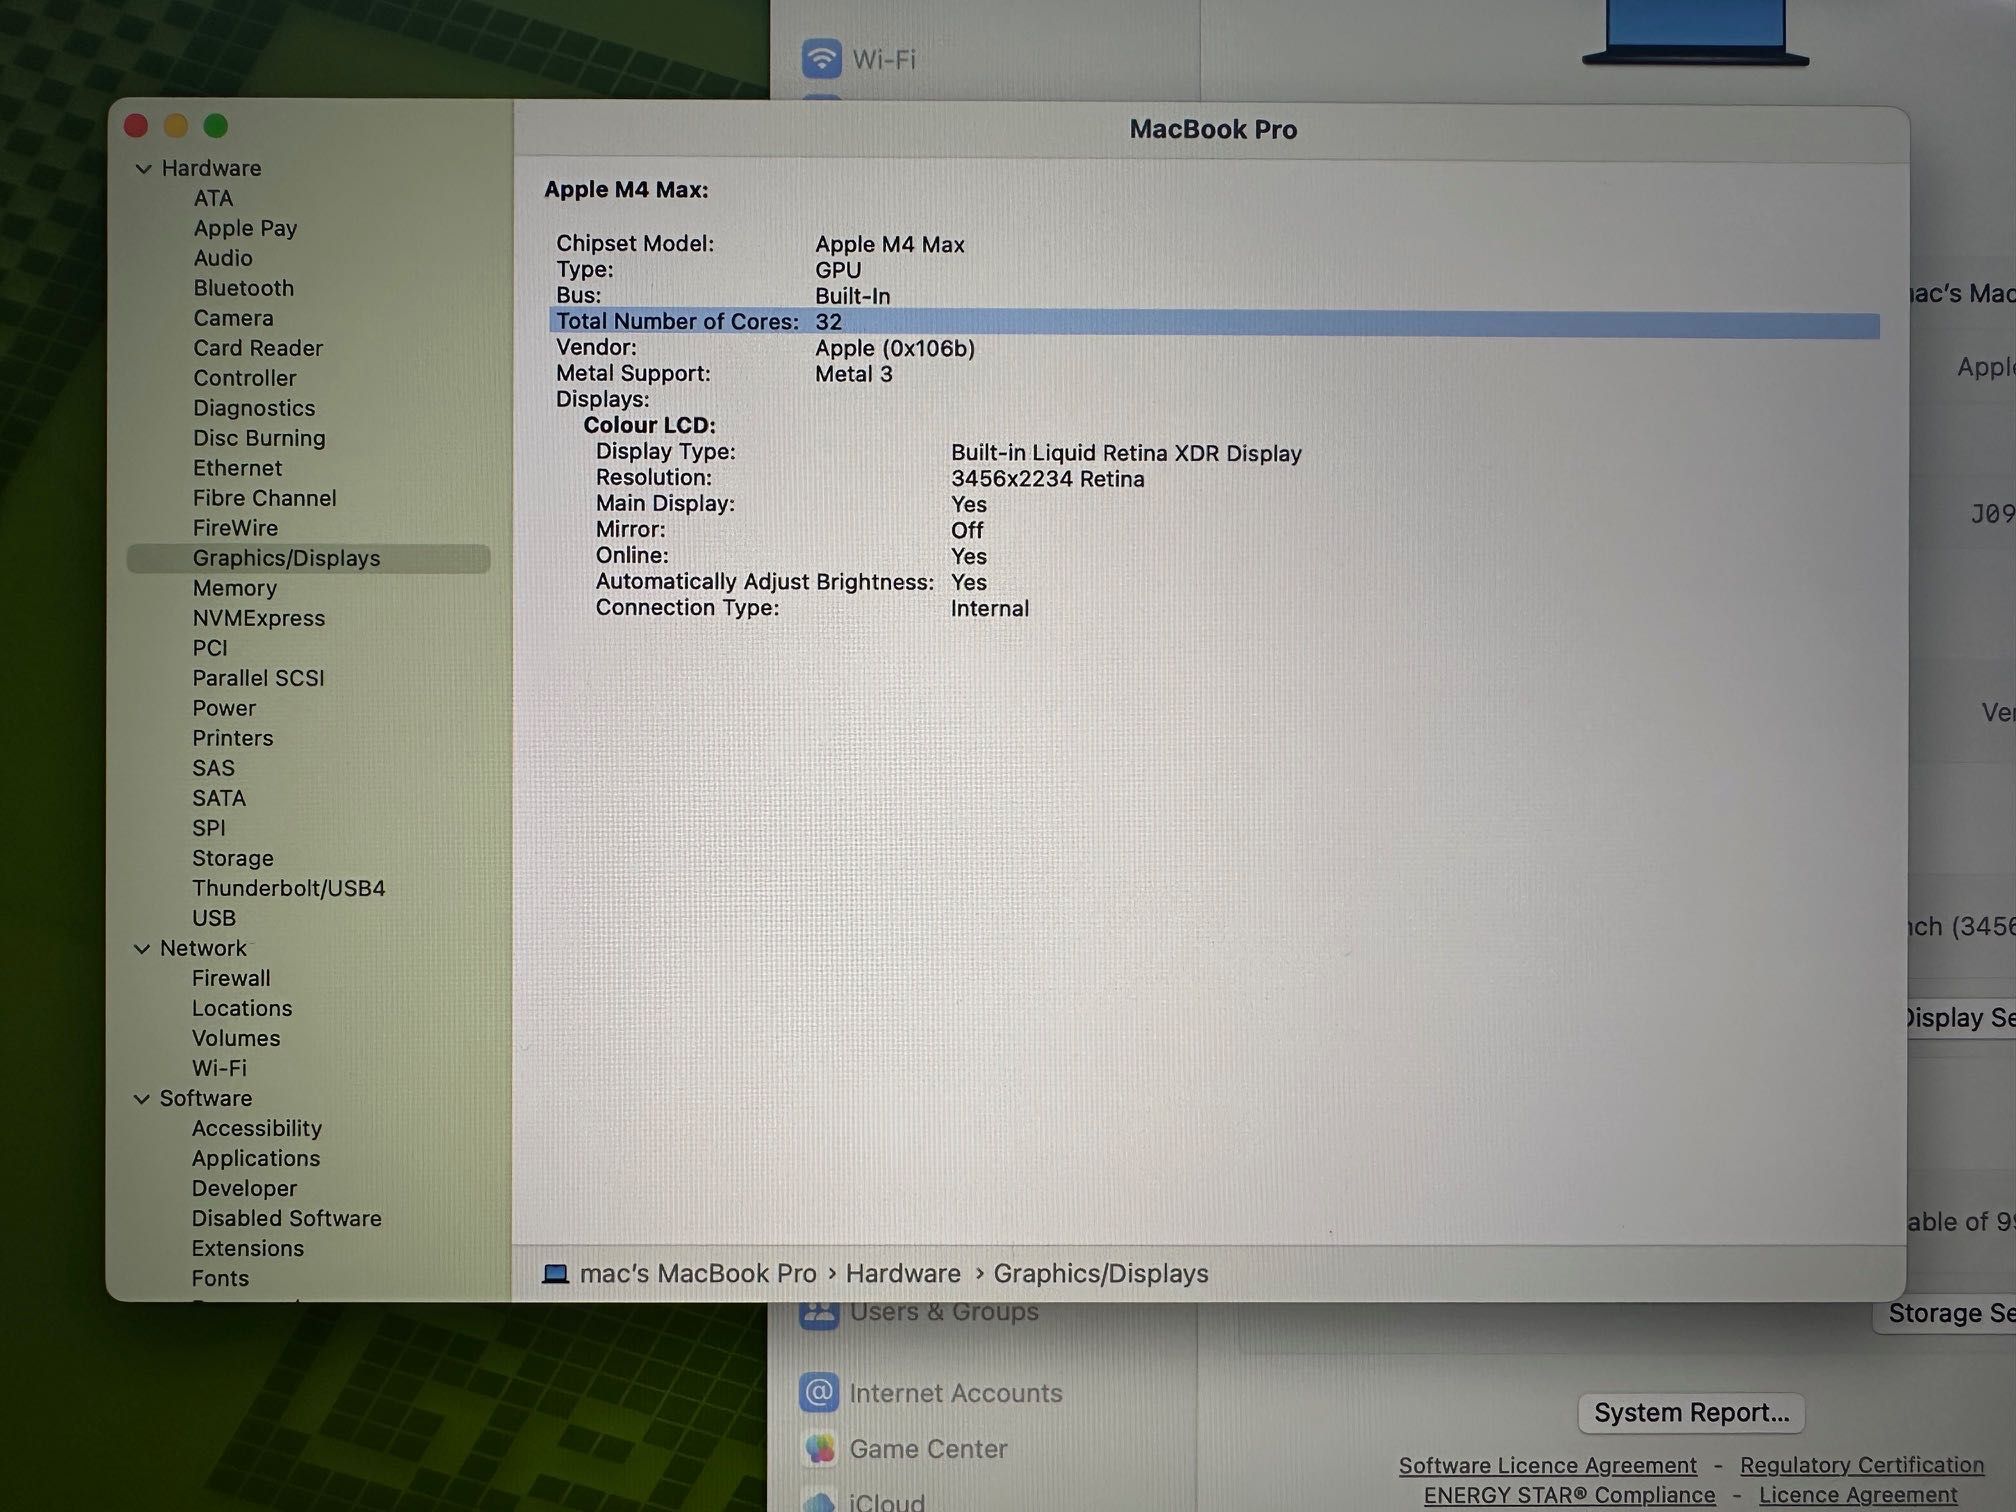Open Card Reader information
Viewport: 2016px width, 1512px height.
(258, 348)
